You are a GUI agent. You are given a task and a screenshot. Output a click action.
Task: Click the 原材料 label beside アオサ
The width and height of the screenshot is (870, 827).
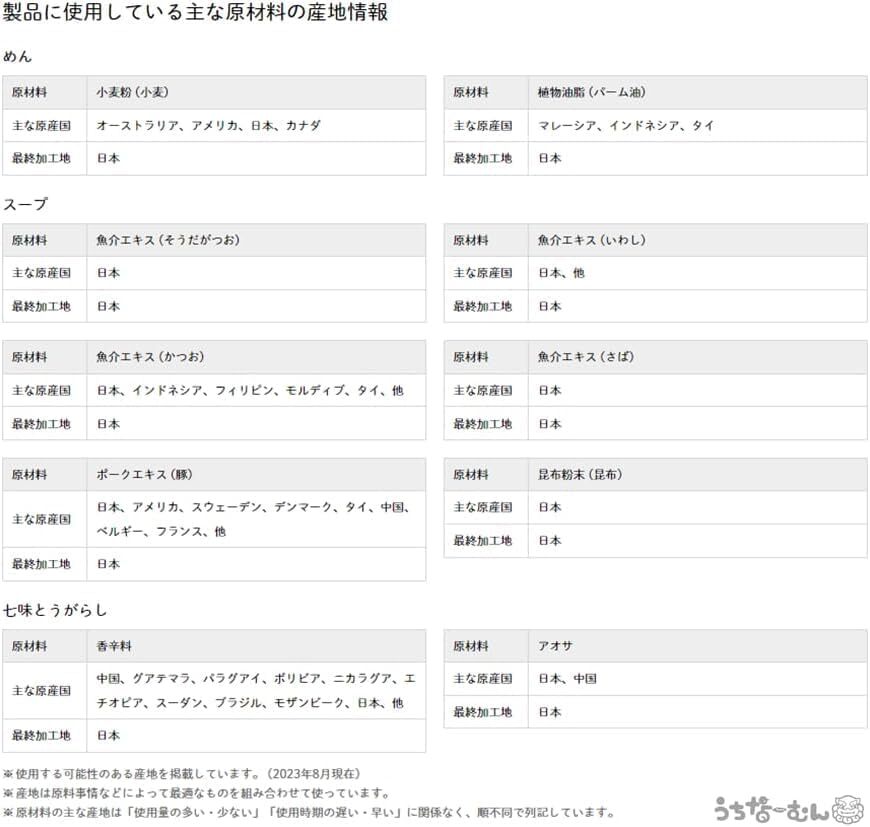(471, 646)
